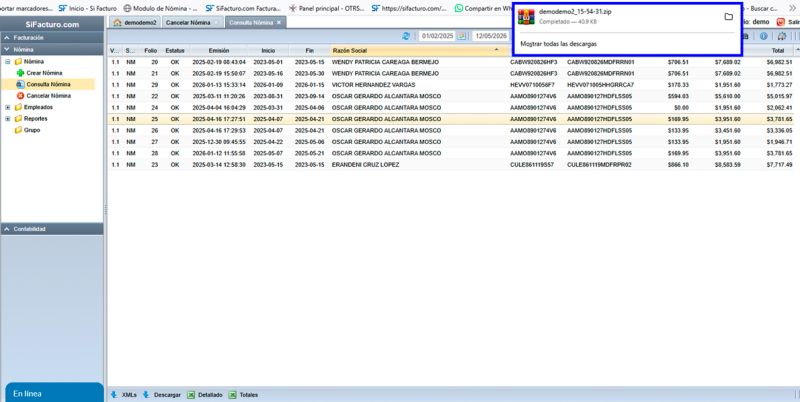Click the Inicio column header
The height and width of the screenshot is (402, 800).
coord(268,51)
